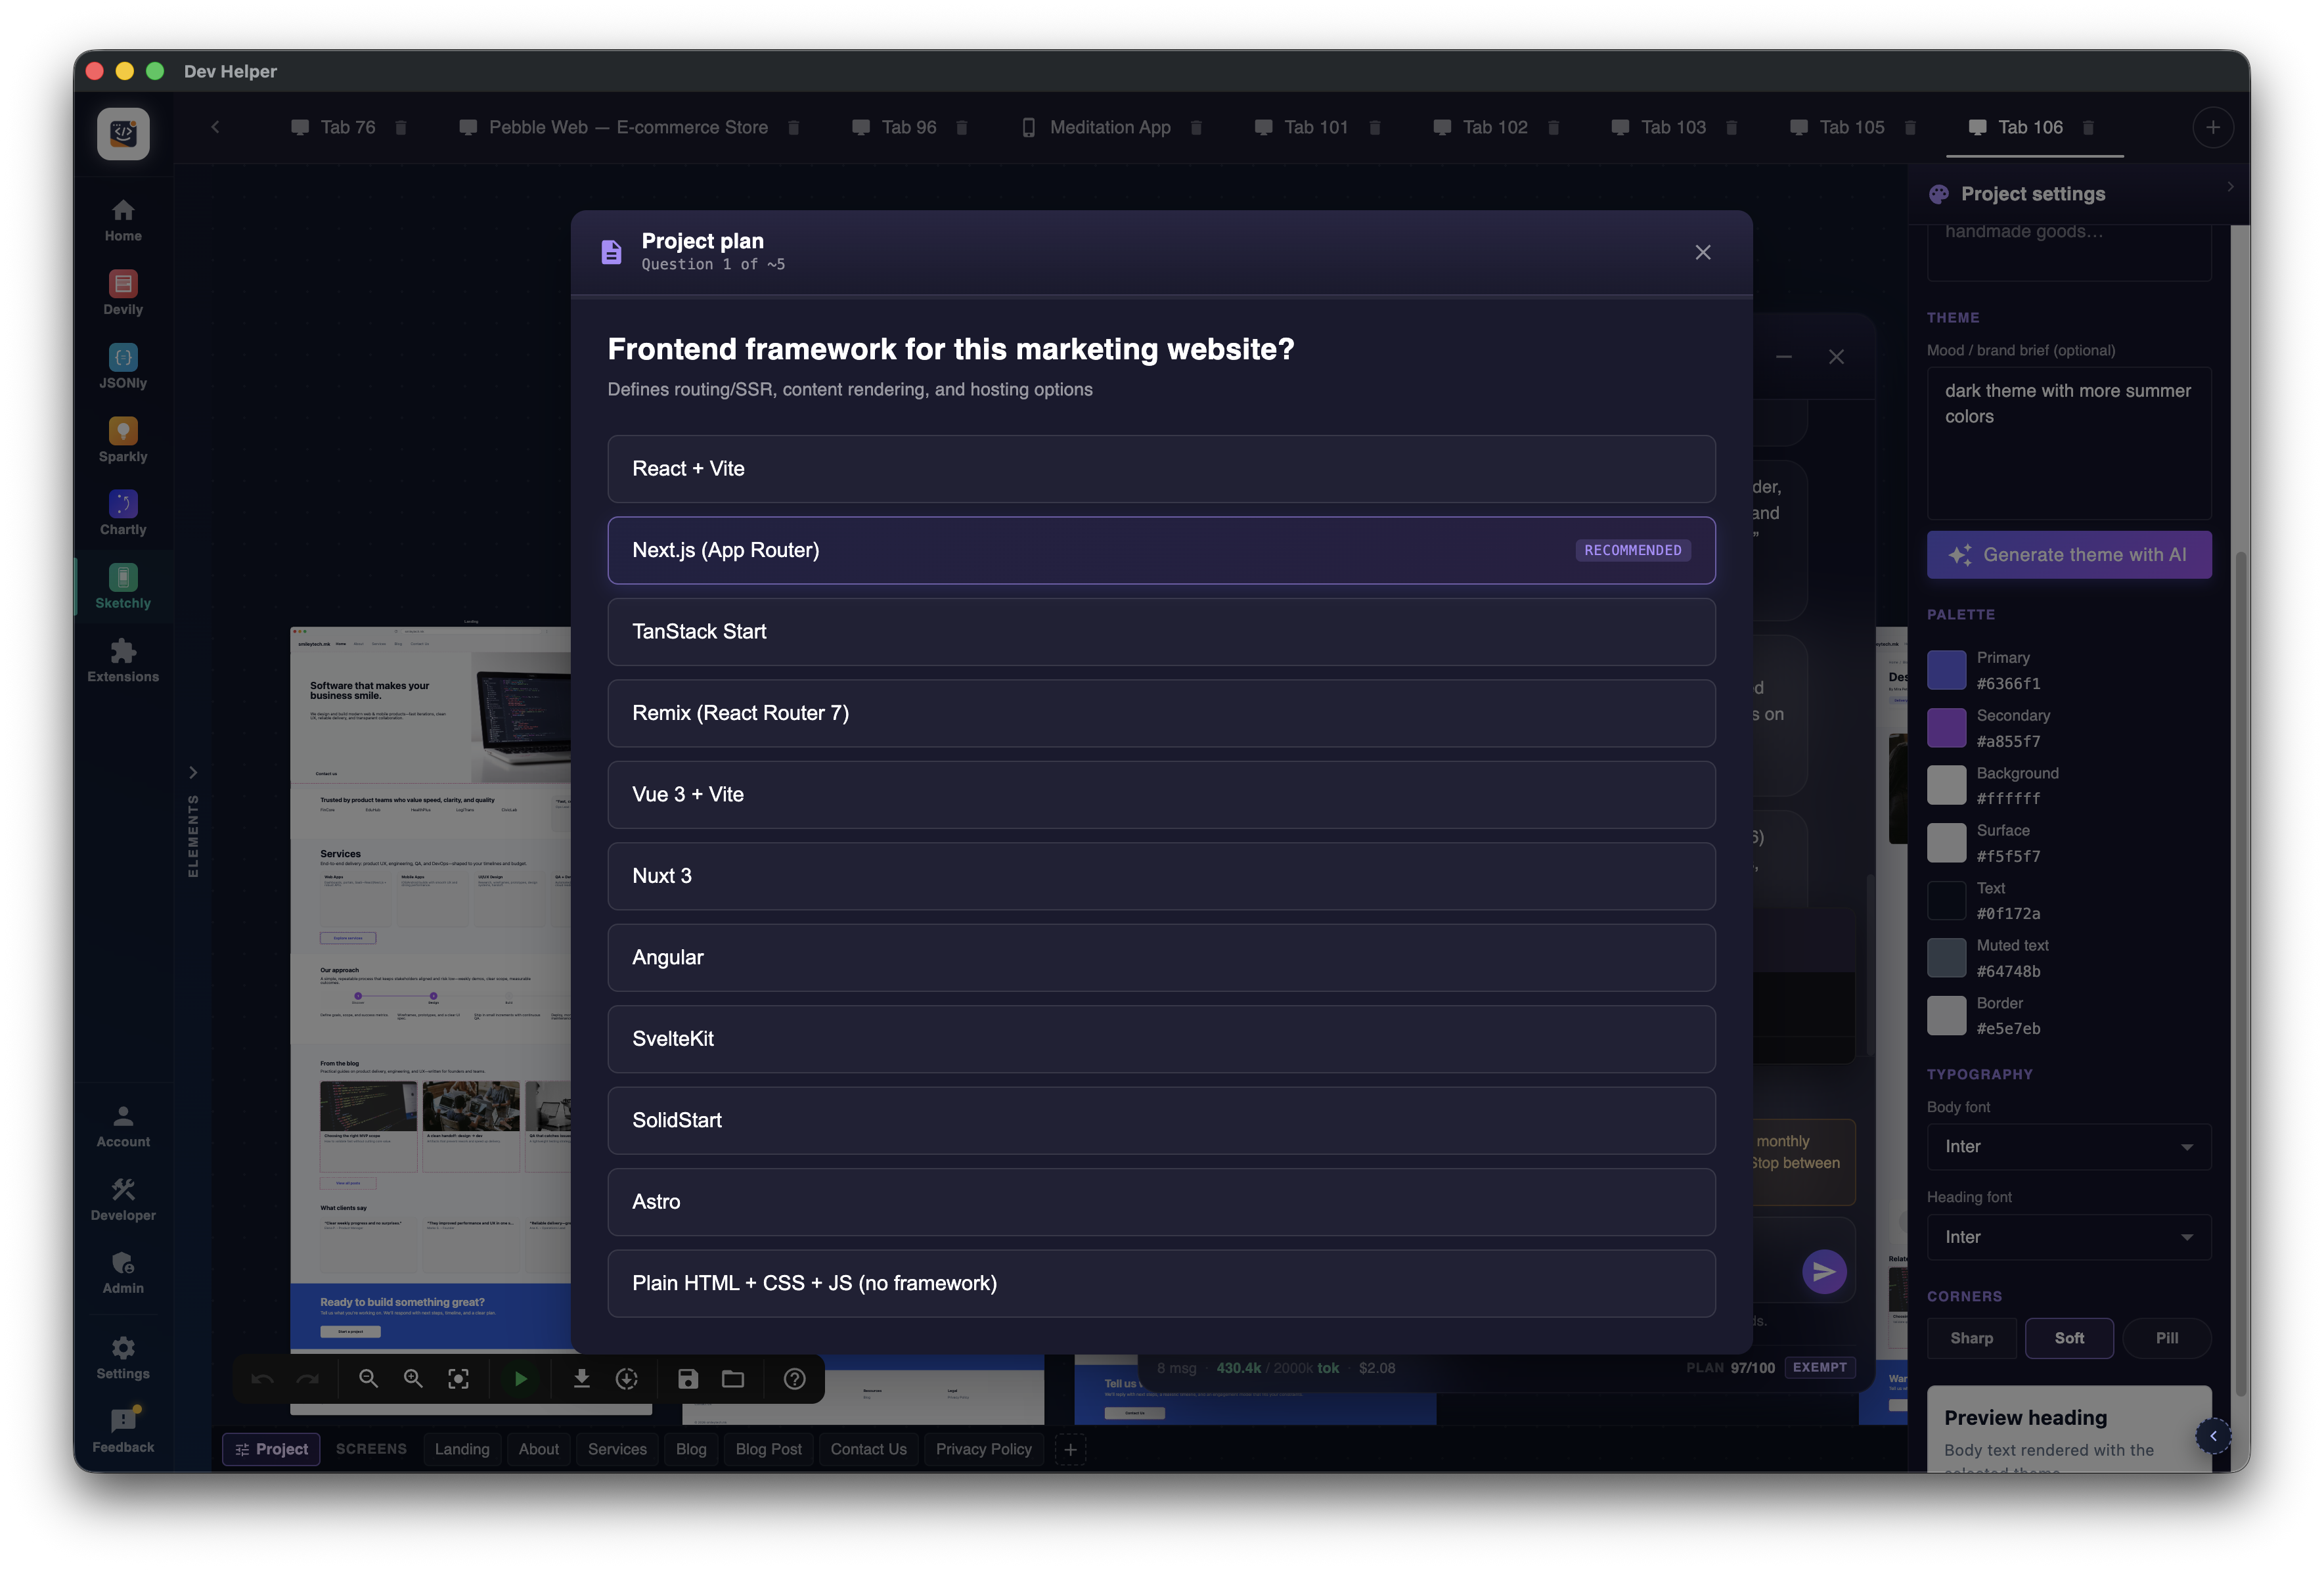
Task: Select Sharp corners
Action: pos(1971,1338)
